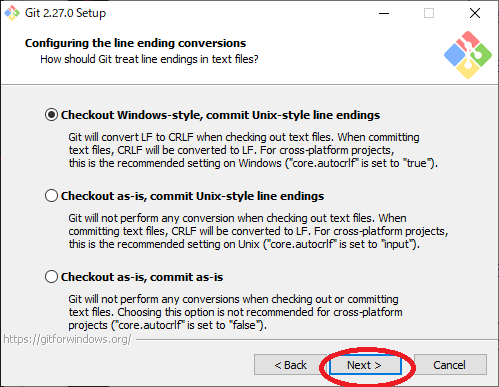499x387 pixels.
Task: Click the "Configuring the line ending conversions" heading
Action: 135,43
